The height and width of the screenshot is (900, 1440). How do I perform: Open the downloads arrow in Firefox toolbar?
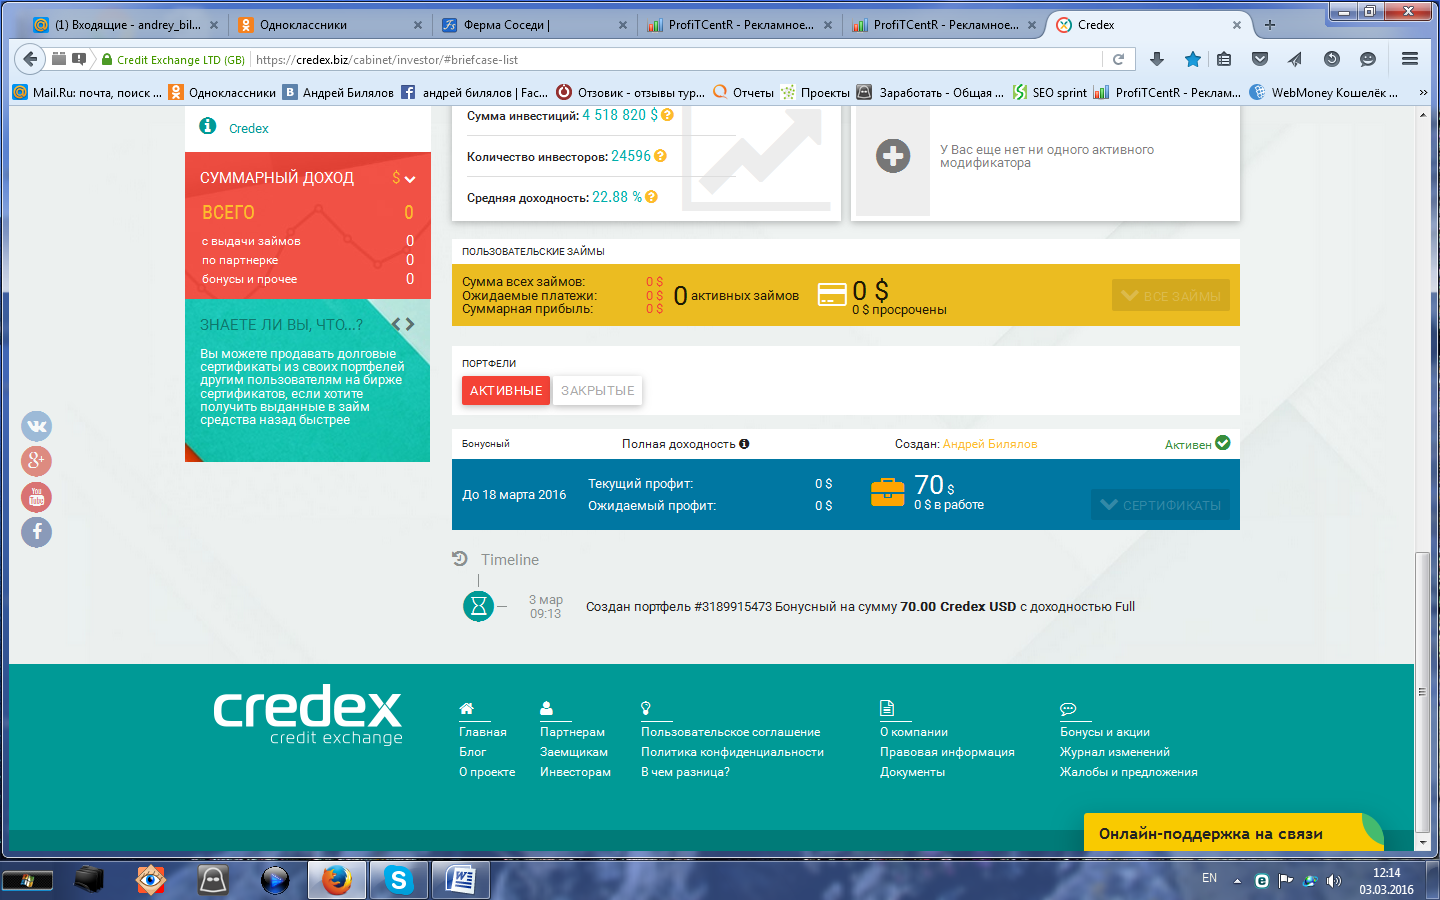[1157, 59]
